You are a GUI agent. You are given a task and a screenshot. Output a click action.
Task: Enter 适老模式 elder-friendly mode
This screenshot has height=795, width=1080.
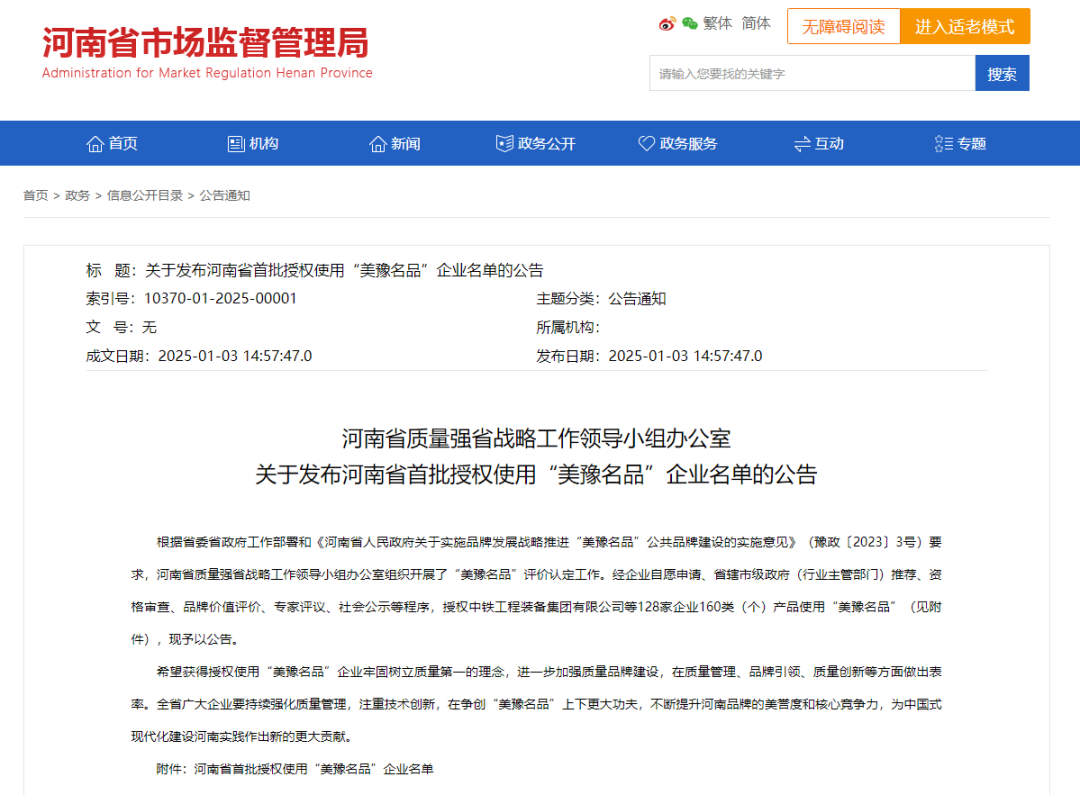pyautogui.click(x=965, y=26)
